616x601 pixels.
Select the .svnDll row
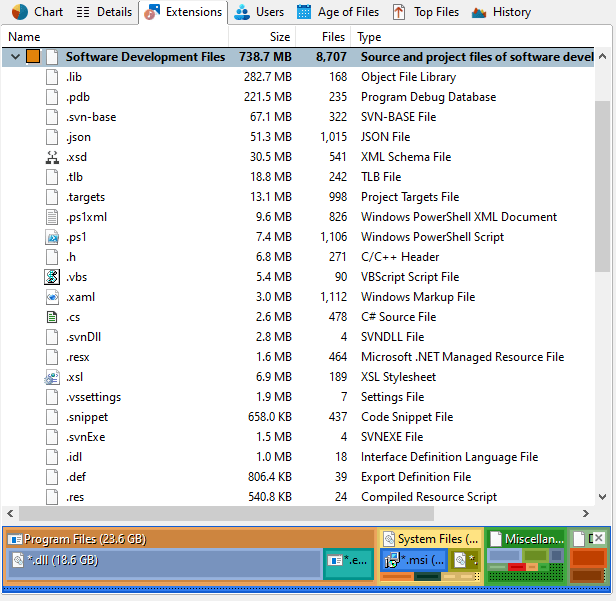[x=298, y=337]
